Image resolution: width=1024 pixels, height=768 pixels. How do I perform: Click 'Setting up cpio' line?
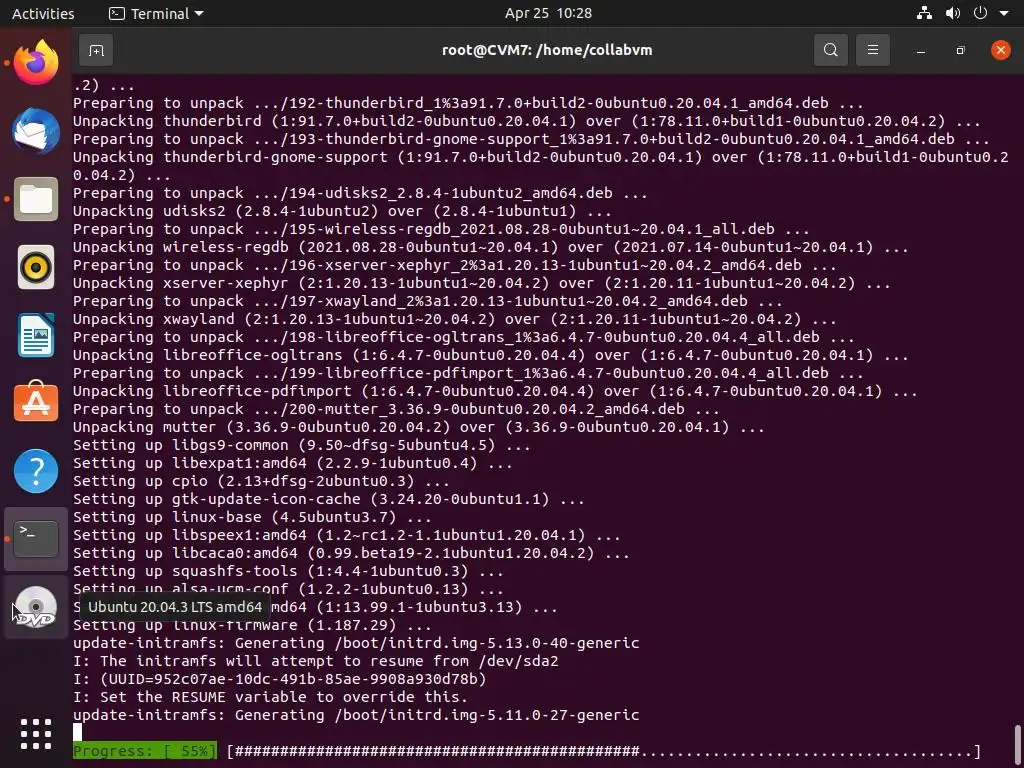(261, 481)
